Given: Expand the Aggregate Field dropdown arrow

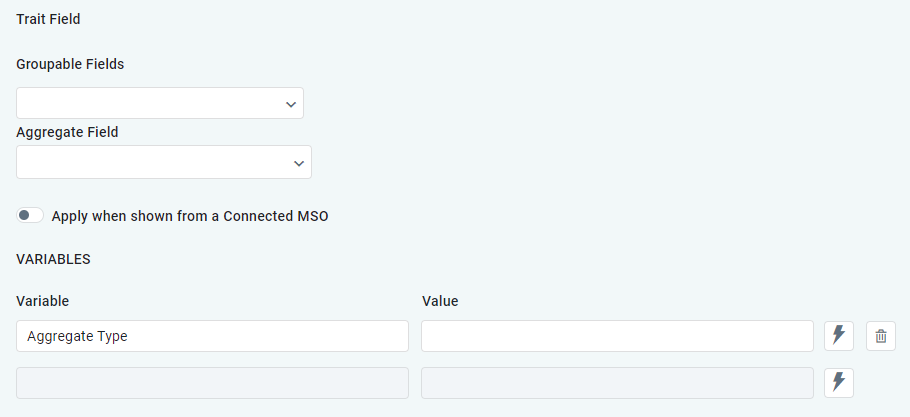Looking at the screenshot, I should [x=299, y=162].
